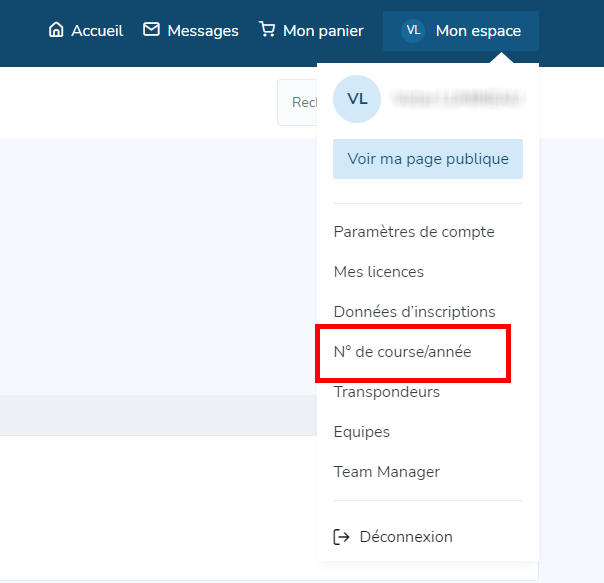Open Paramètres de compte
Image resolution: width=604 pixels, height=583 pixels.
pyautogui.click(x=414, y=232)
